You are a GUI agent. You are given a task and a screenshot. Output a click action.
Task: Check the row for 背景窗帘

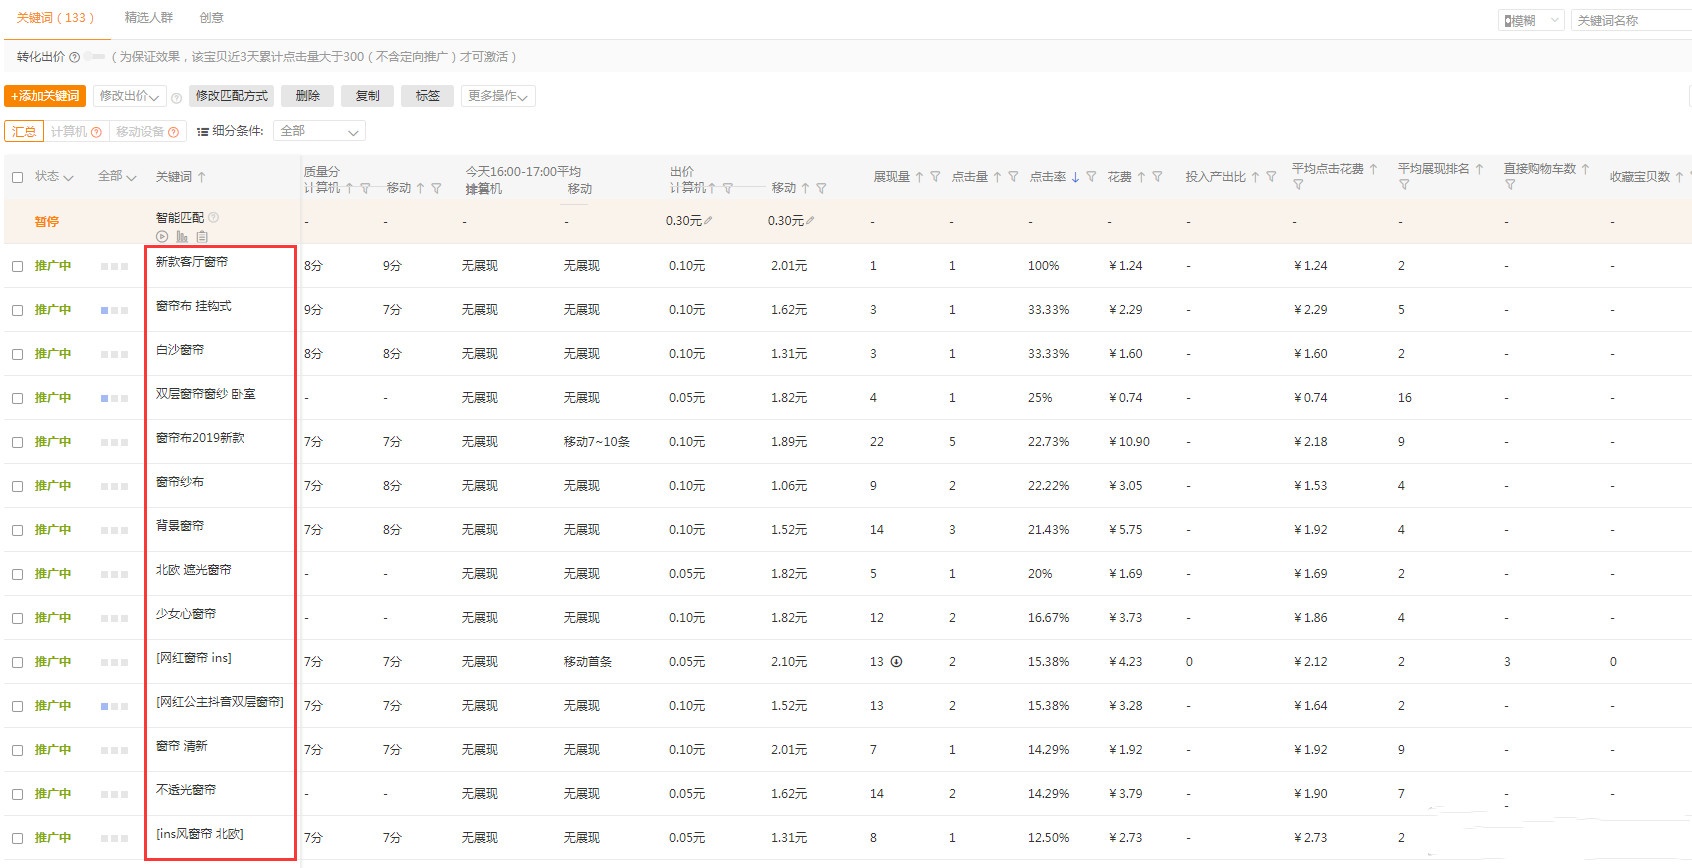[17, 530]
